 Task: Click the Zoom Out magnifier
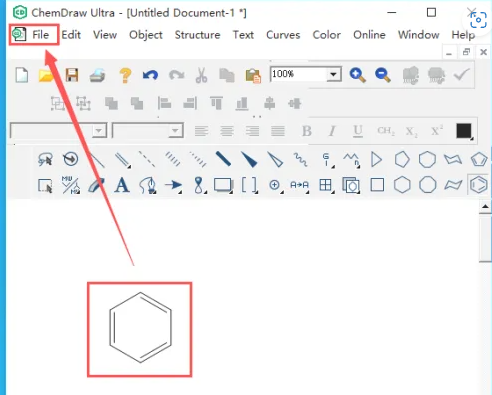click(383, 75)
